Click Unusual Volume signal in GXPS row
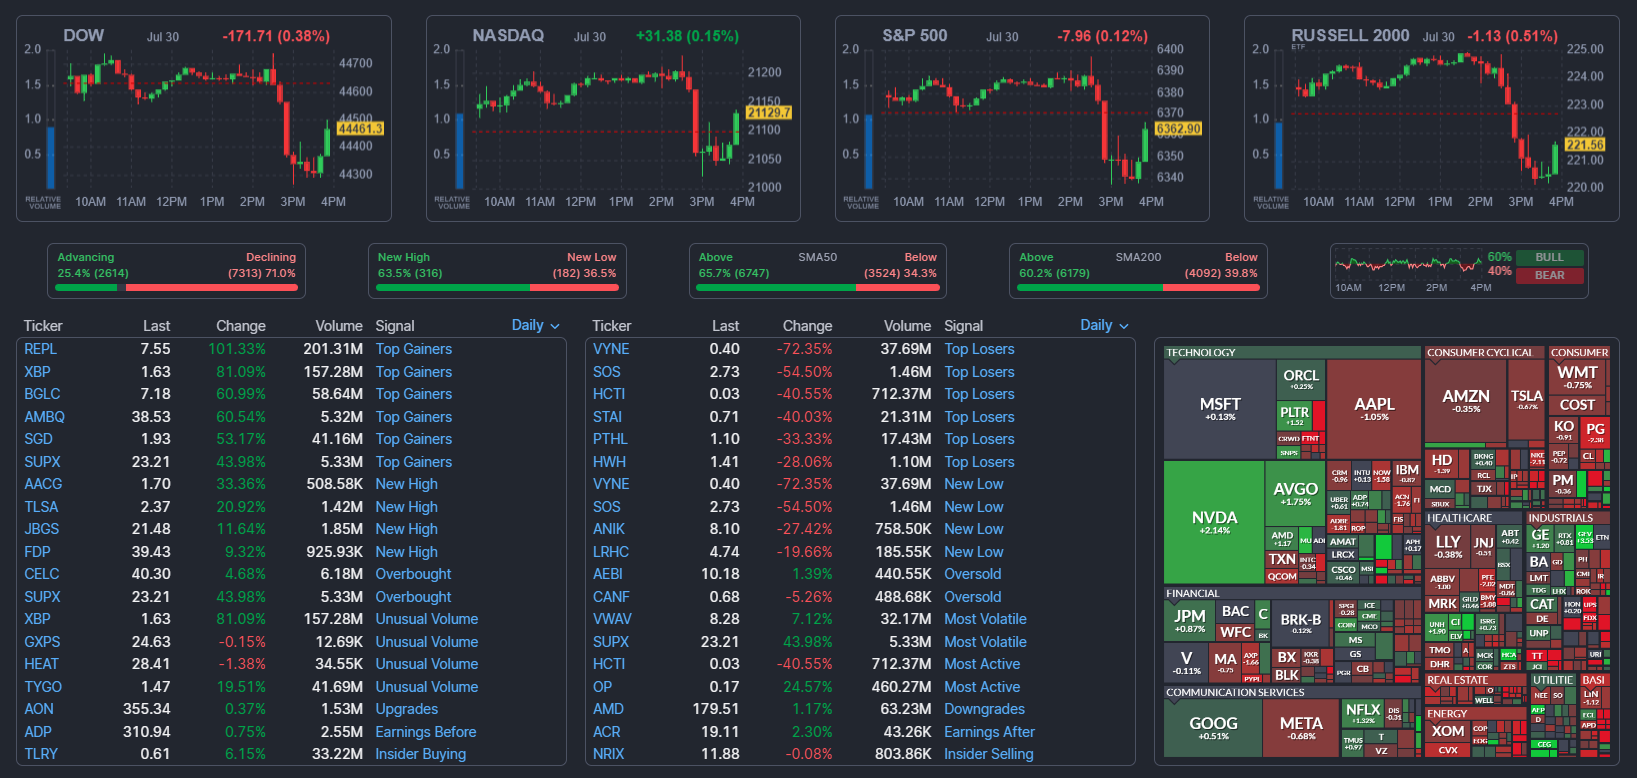1637x778 pixels. [427, 642]
